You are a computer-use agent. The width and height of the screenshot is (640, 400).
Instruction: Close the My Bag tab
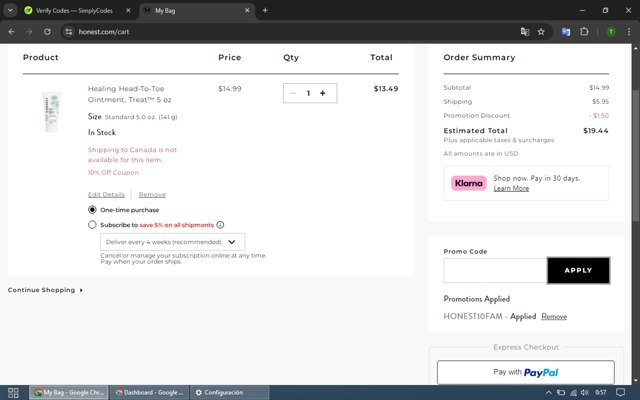(247, 10)
